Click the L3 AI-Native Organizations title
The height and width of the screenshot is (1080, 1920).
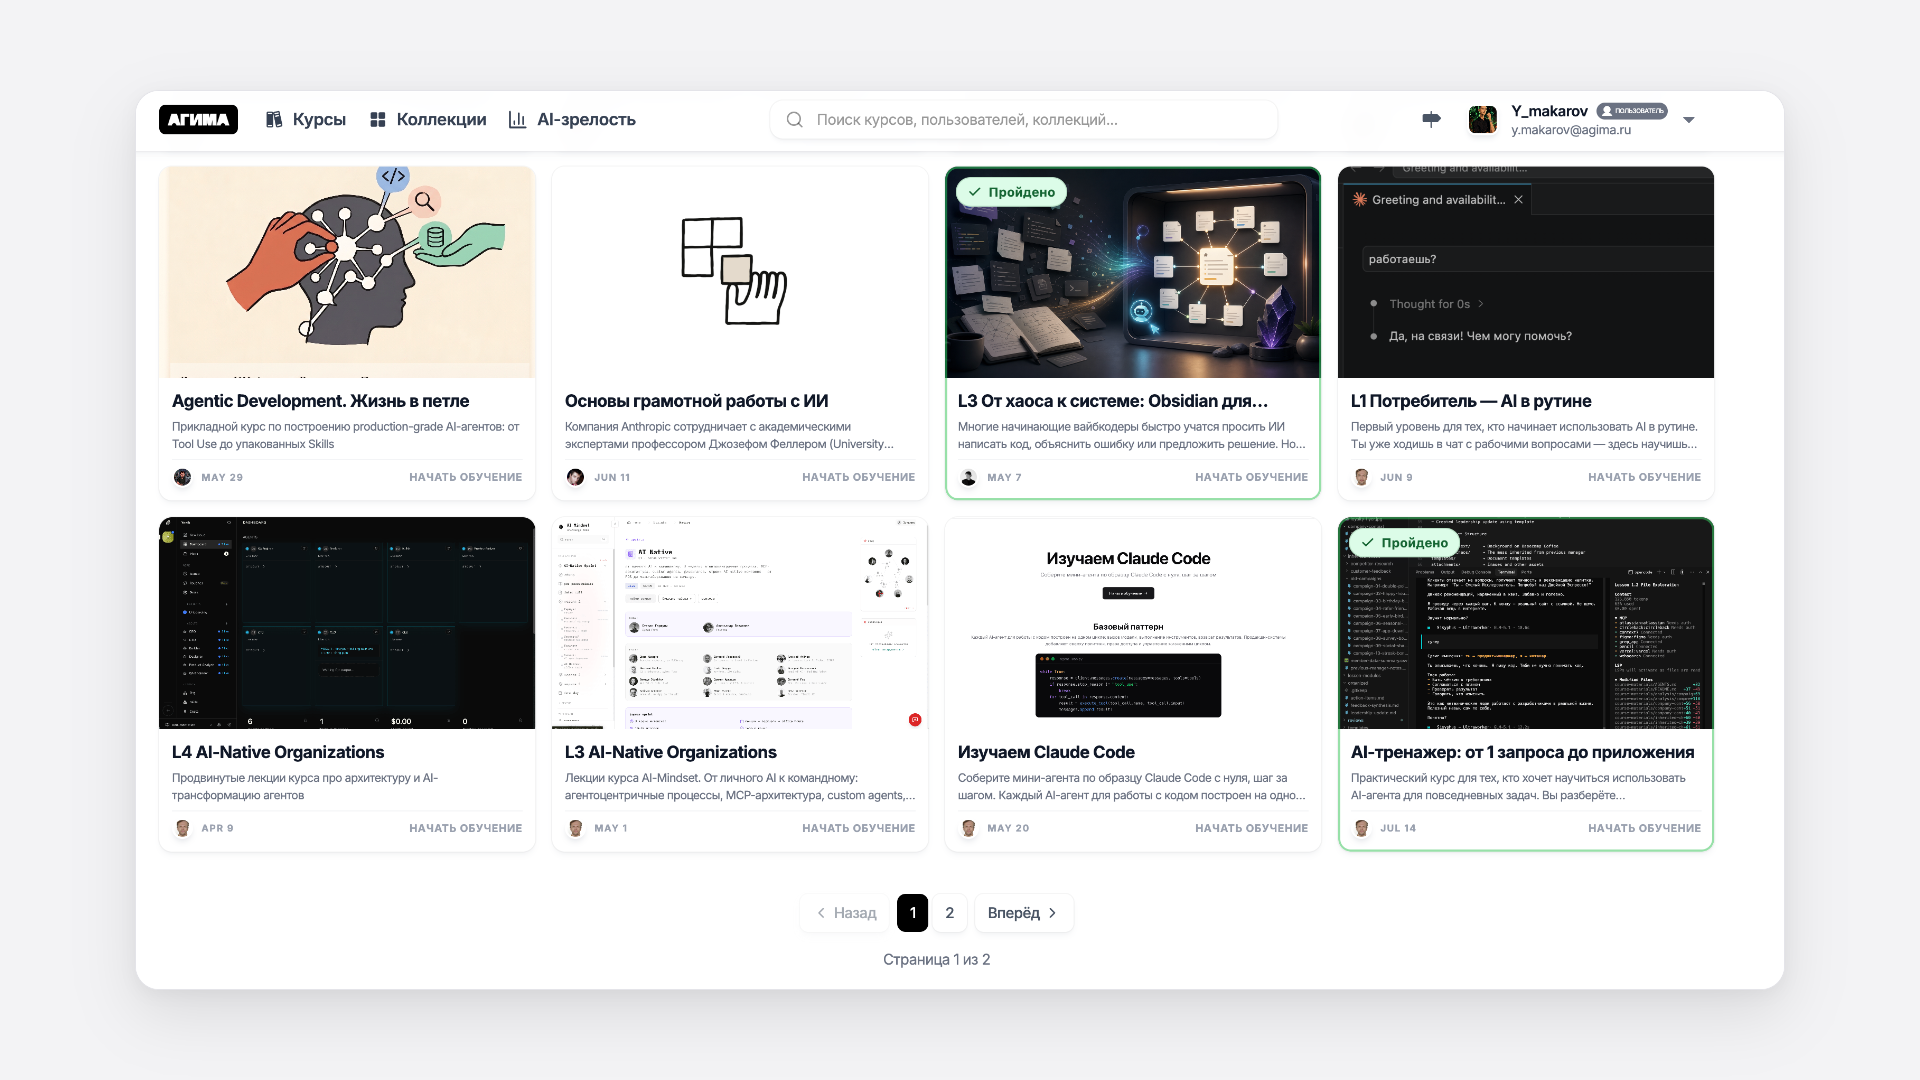(x=671, y=752)
